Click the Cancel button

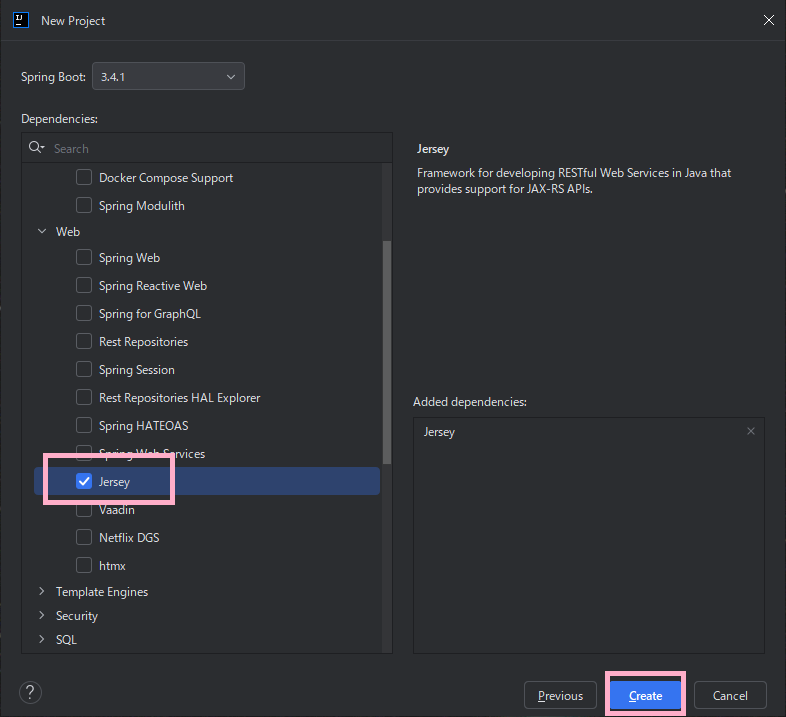click(730, 695)
